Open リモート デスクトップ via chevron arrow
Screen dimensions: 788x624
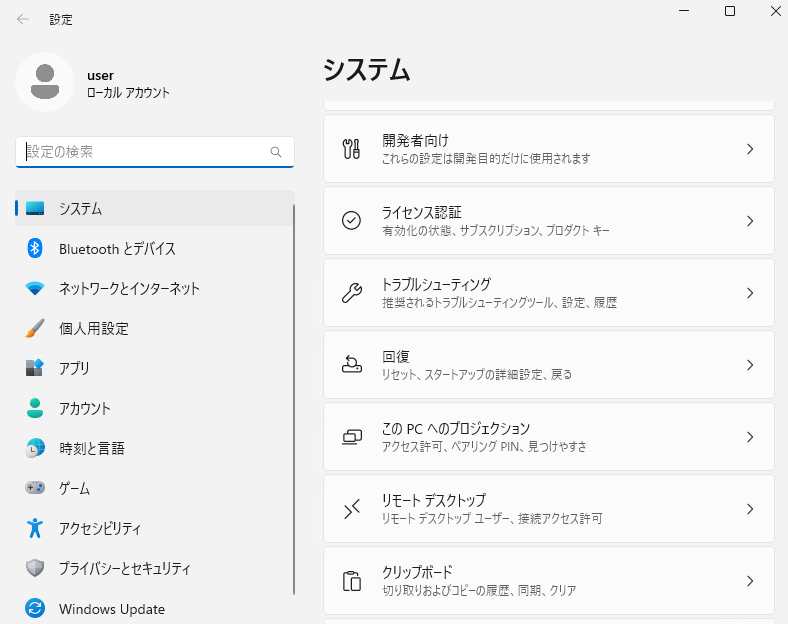click(750, 509)
